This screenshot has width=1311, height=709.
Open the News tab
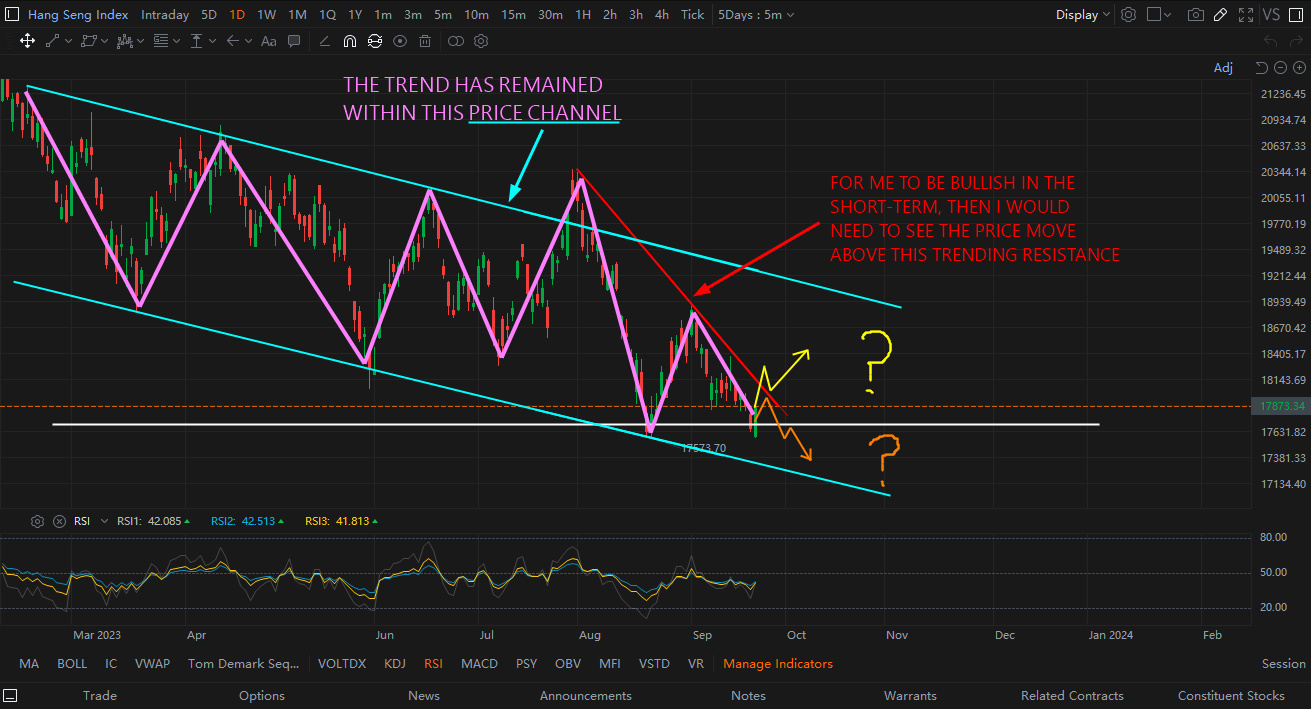click(423, 695)
